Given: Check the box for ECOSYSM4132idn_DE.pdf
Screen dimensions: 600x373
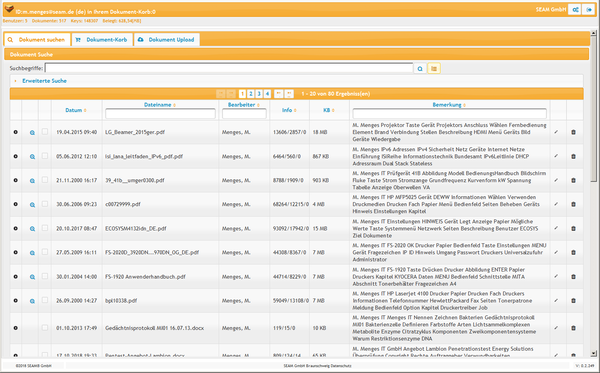Looking at the screenshot, I should [45, 228].
